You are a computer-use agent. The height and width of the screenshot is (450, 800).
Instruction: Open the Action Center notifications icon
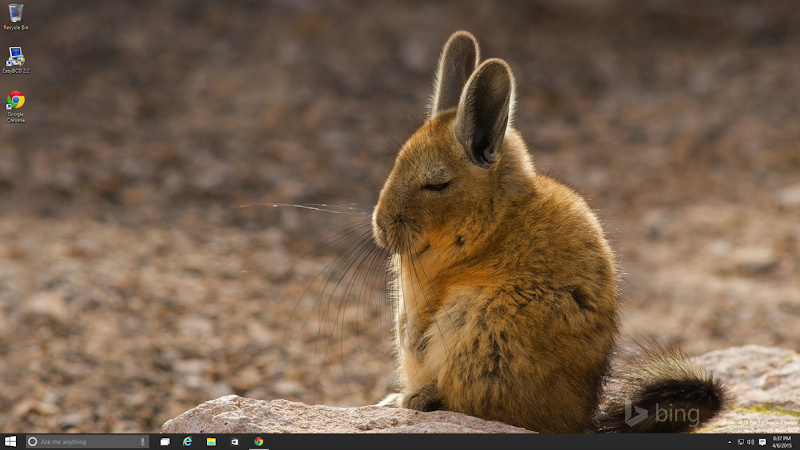point(762,441)
